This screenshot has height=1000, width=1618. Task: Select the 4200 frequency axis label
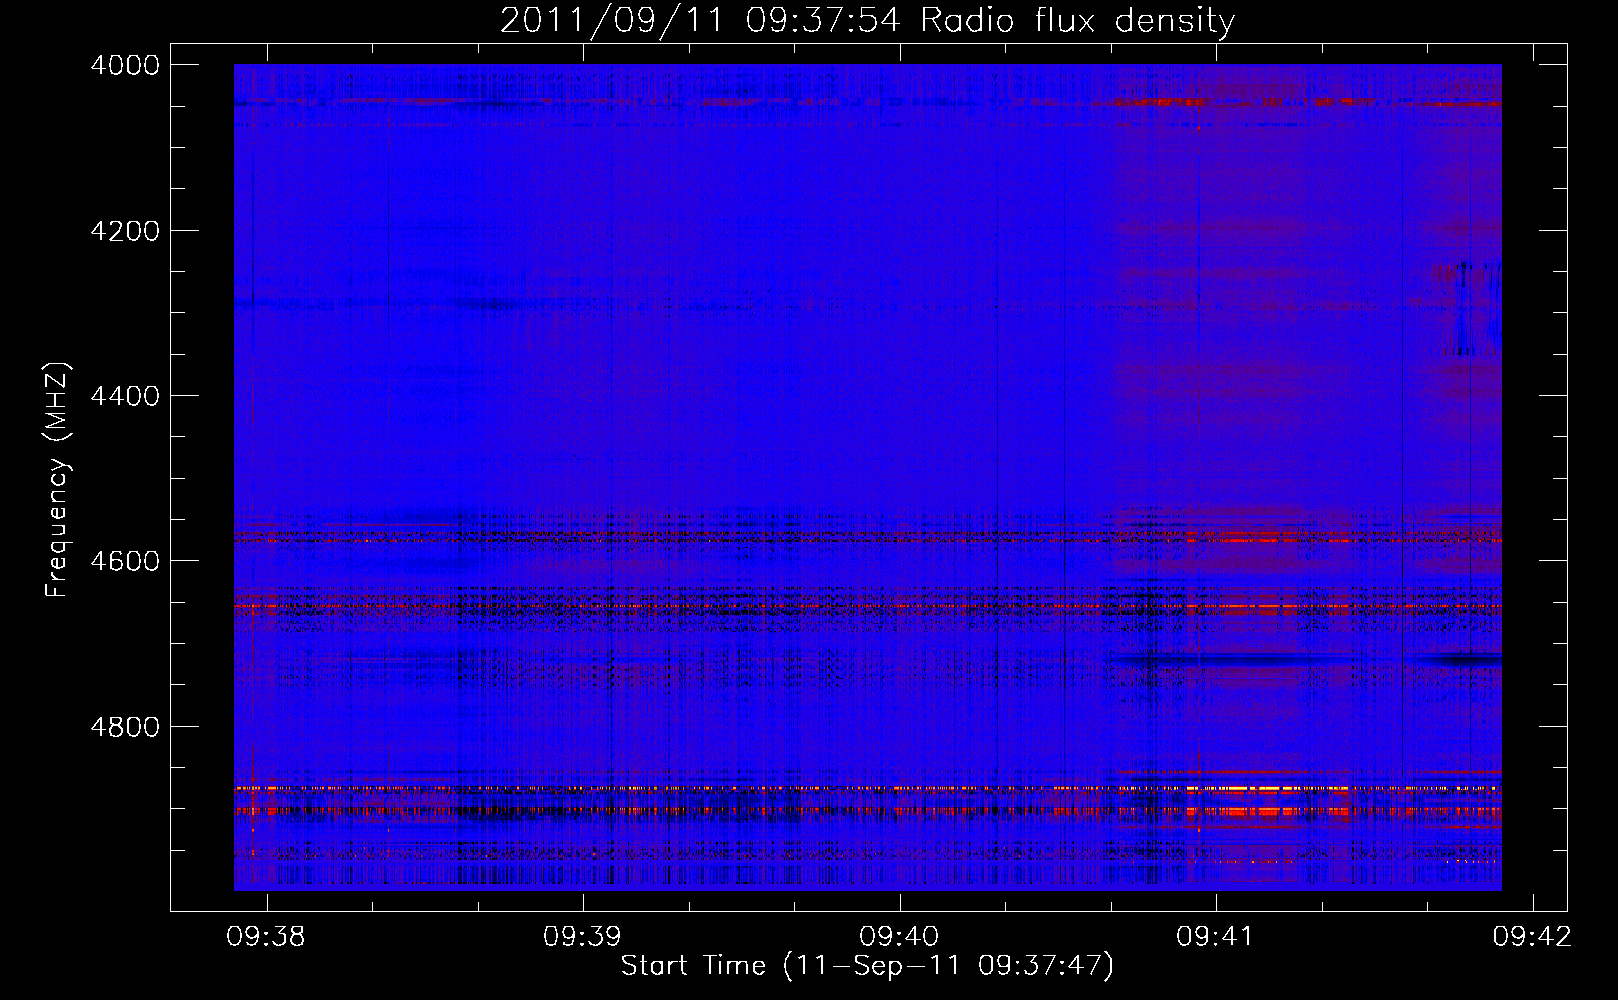pyautogui.click(x=125, y=231)
